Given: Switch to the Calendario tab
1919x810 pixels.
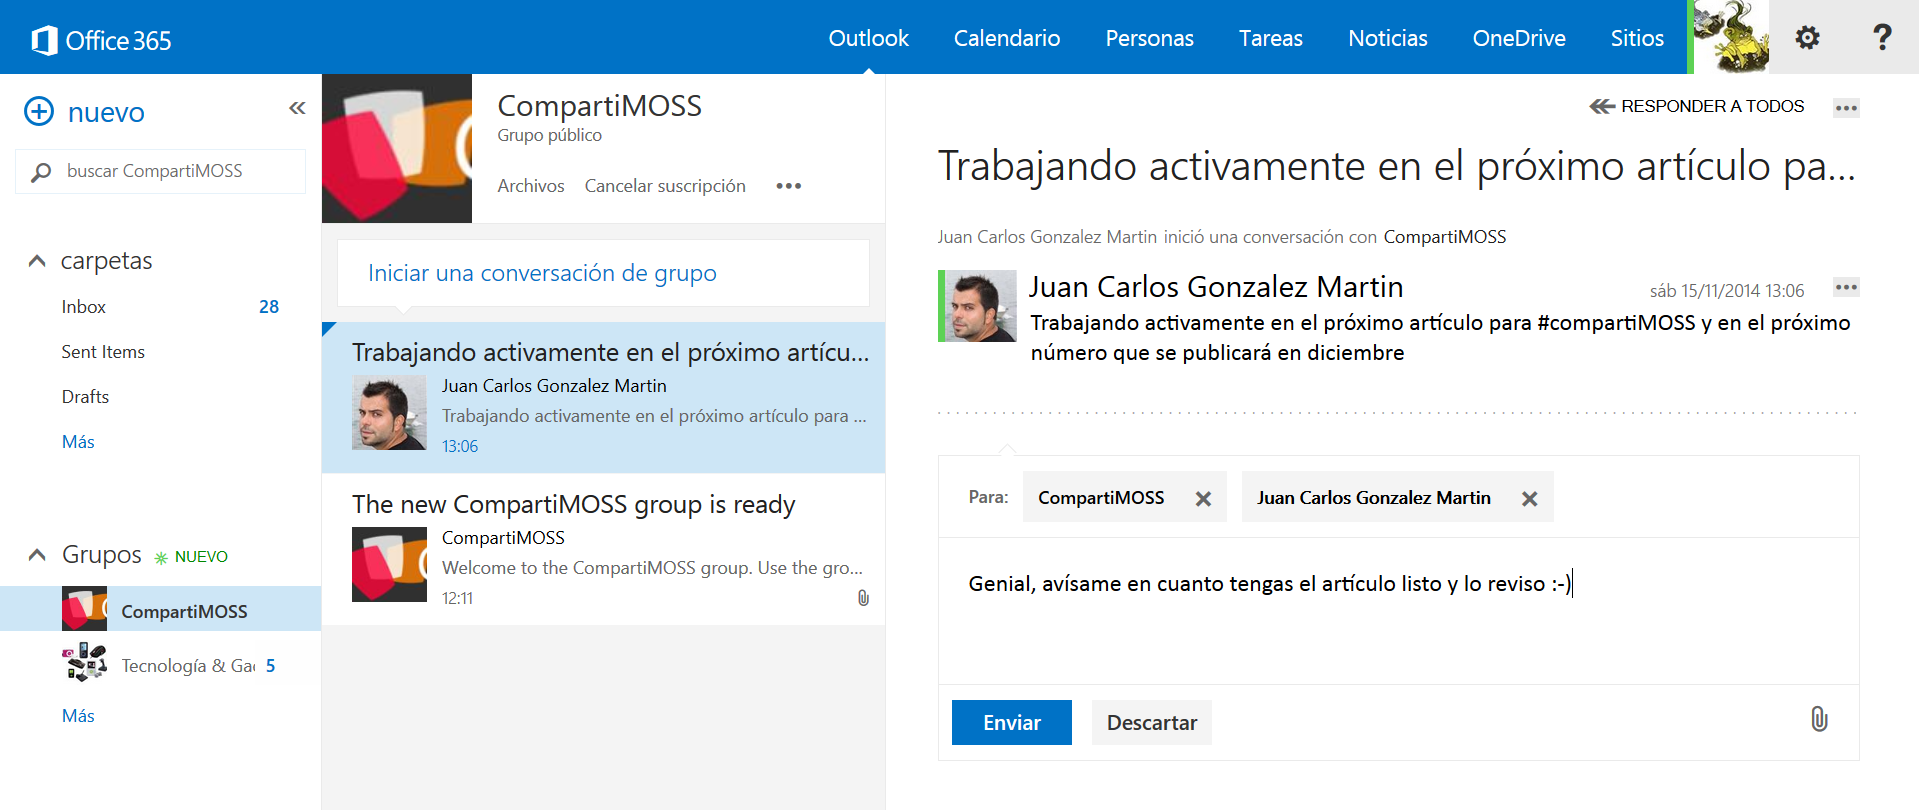Looking at the screenshot, I should pos(1007,38).
